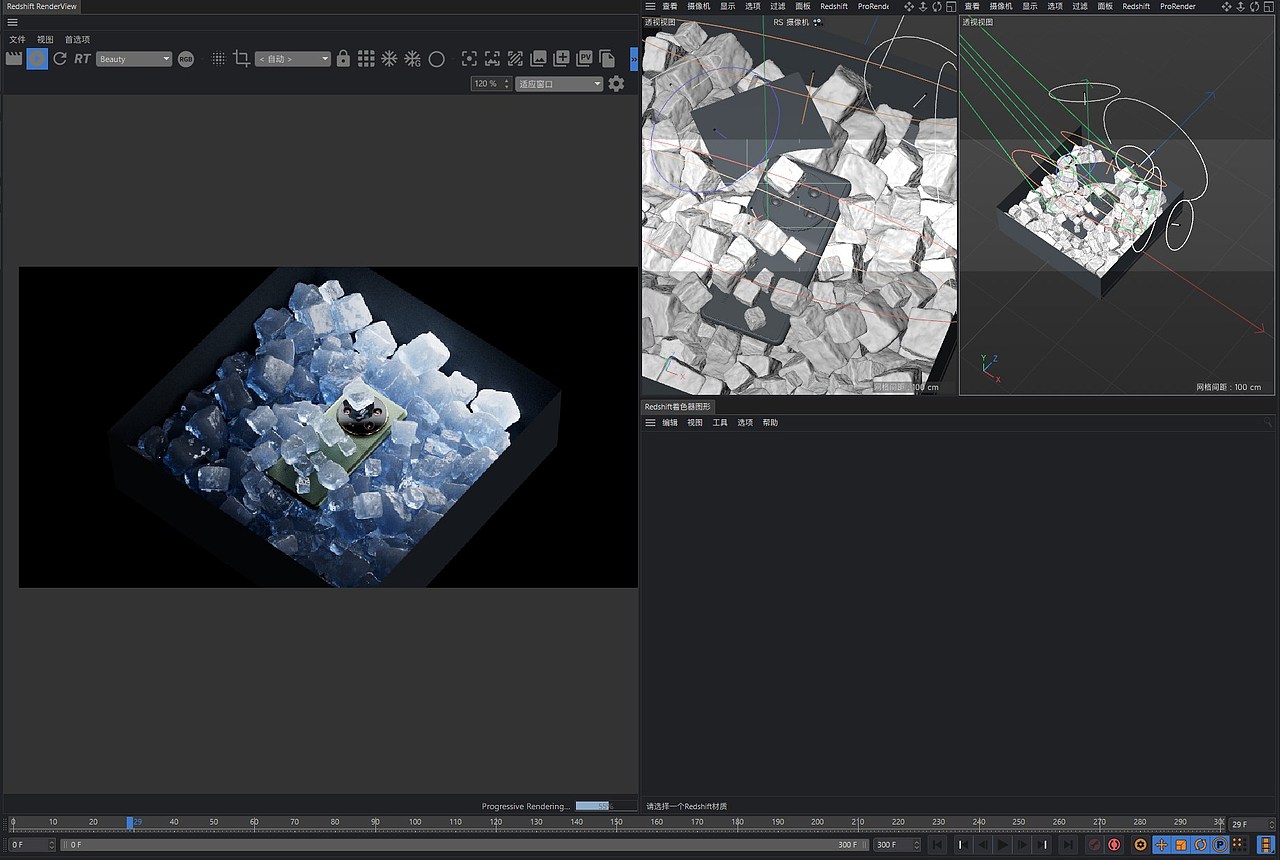Select the Redshift RenderView tab
The image size is (1280, 860).
[x=41, y=6]
